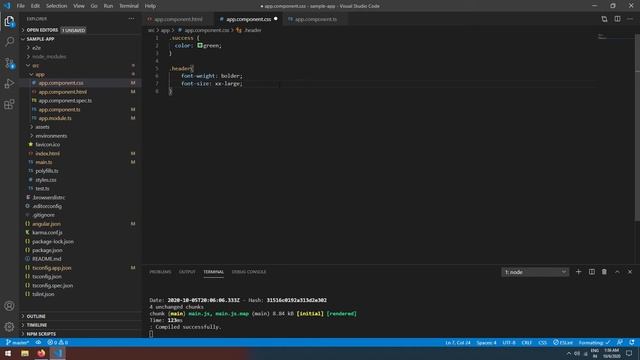Screen dimensions: 640x360
Task: Switch to app.component.html editor tab
Action: 178,19
